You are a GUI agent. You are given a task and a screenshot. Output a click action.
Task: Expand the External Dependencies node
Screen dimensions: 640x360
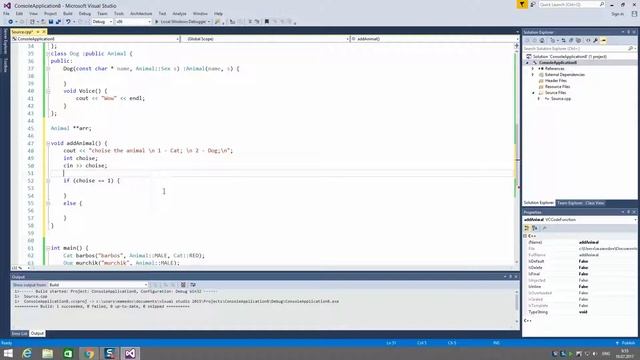point(533,75)
